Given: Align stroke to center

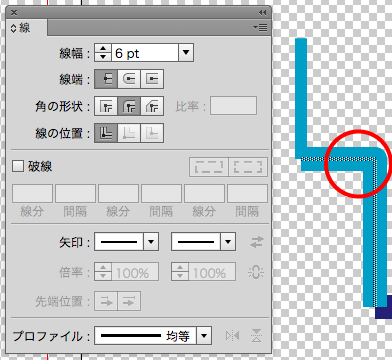Looking at the screenshot, I should [106, 133].
